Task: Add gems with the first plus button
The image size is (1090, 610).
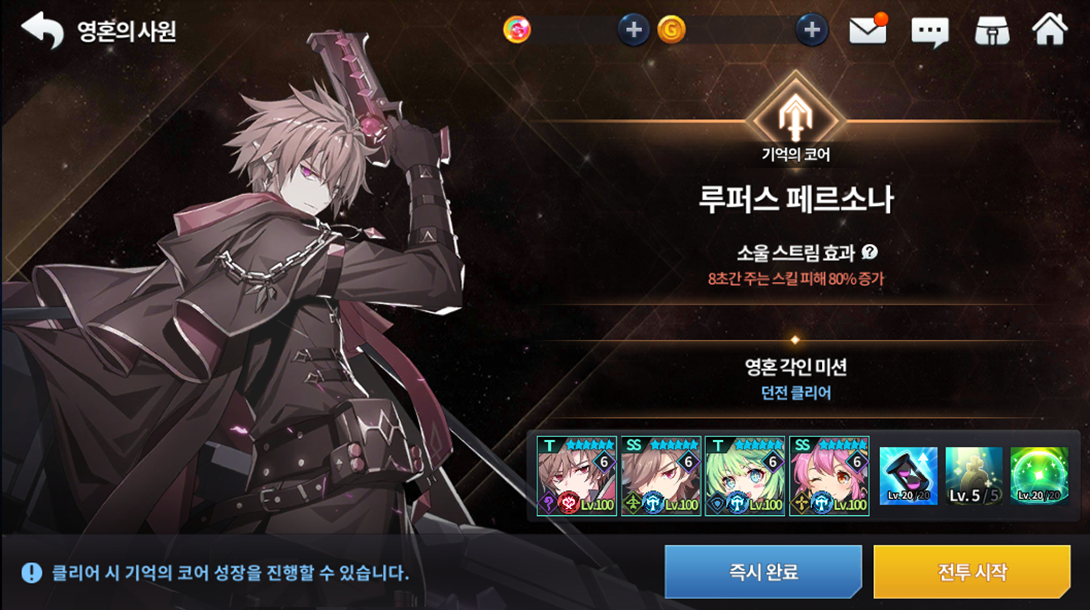Action: [x=633, y=30]
